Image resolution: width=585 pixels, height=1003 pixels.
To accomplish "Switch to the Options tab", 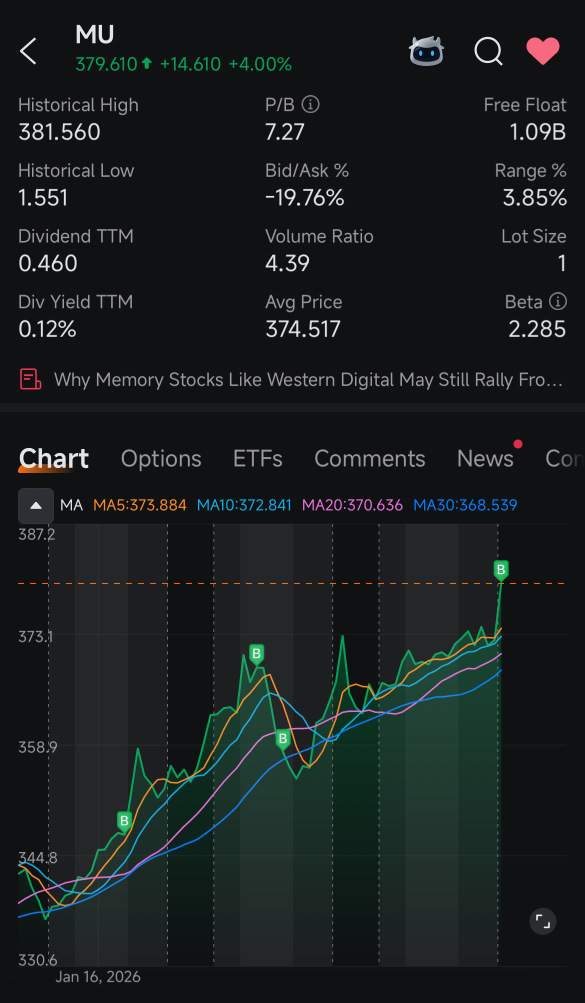I will click(161, 459).
